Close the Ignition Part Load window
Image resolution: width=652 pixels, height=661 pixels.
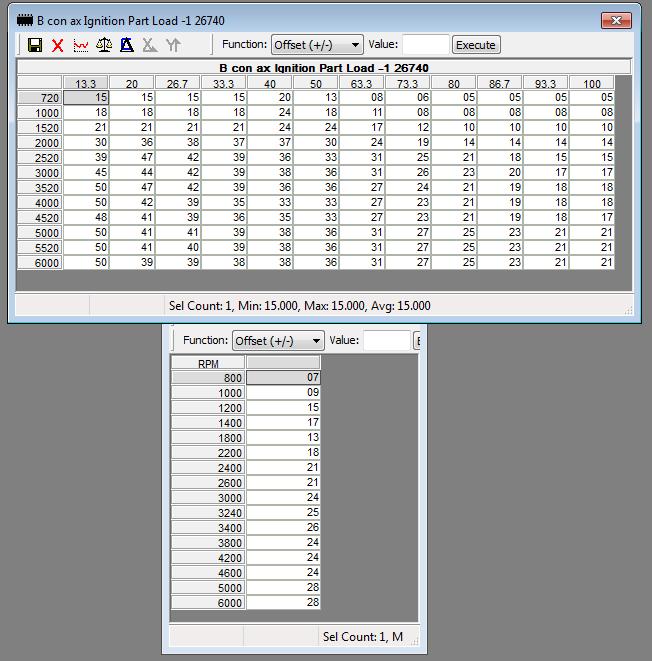(615, 19)
